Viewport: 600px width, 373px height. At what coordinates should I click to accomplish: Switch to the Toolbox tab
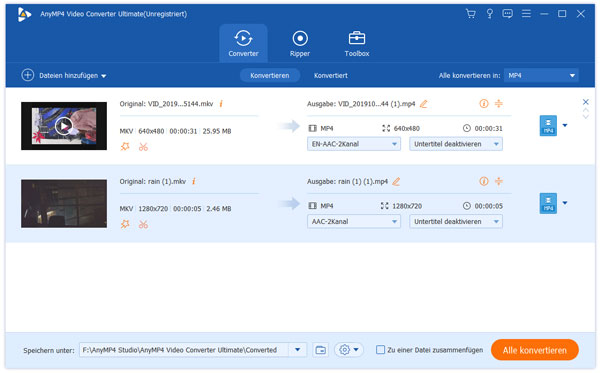click(x=357, y=44)
